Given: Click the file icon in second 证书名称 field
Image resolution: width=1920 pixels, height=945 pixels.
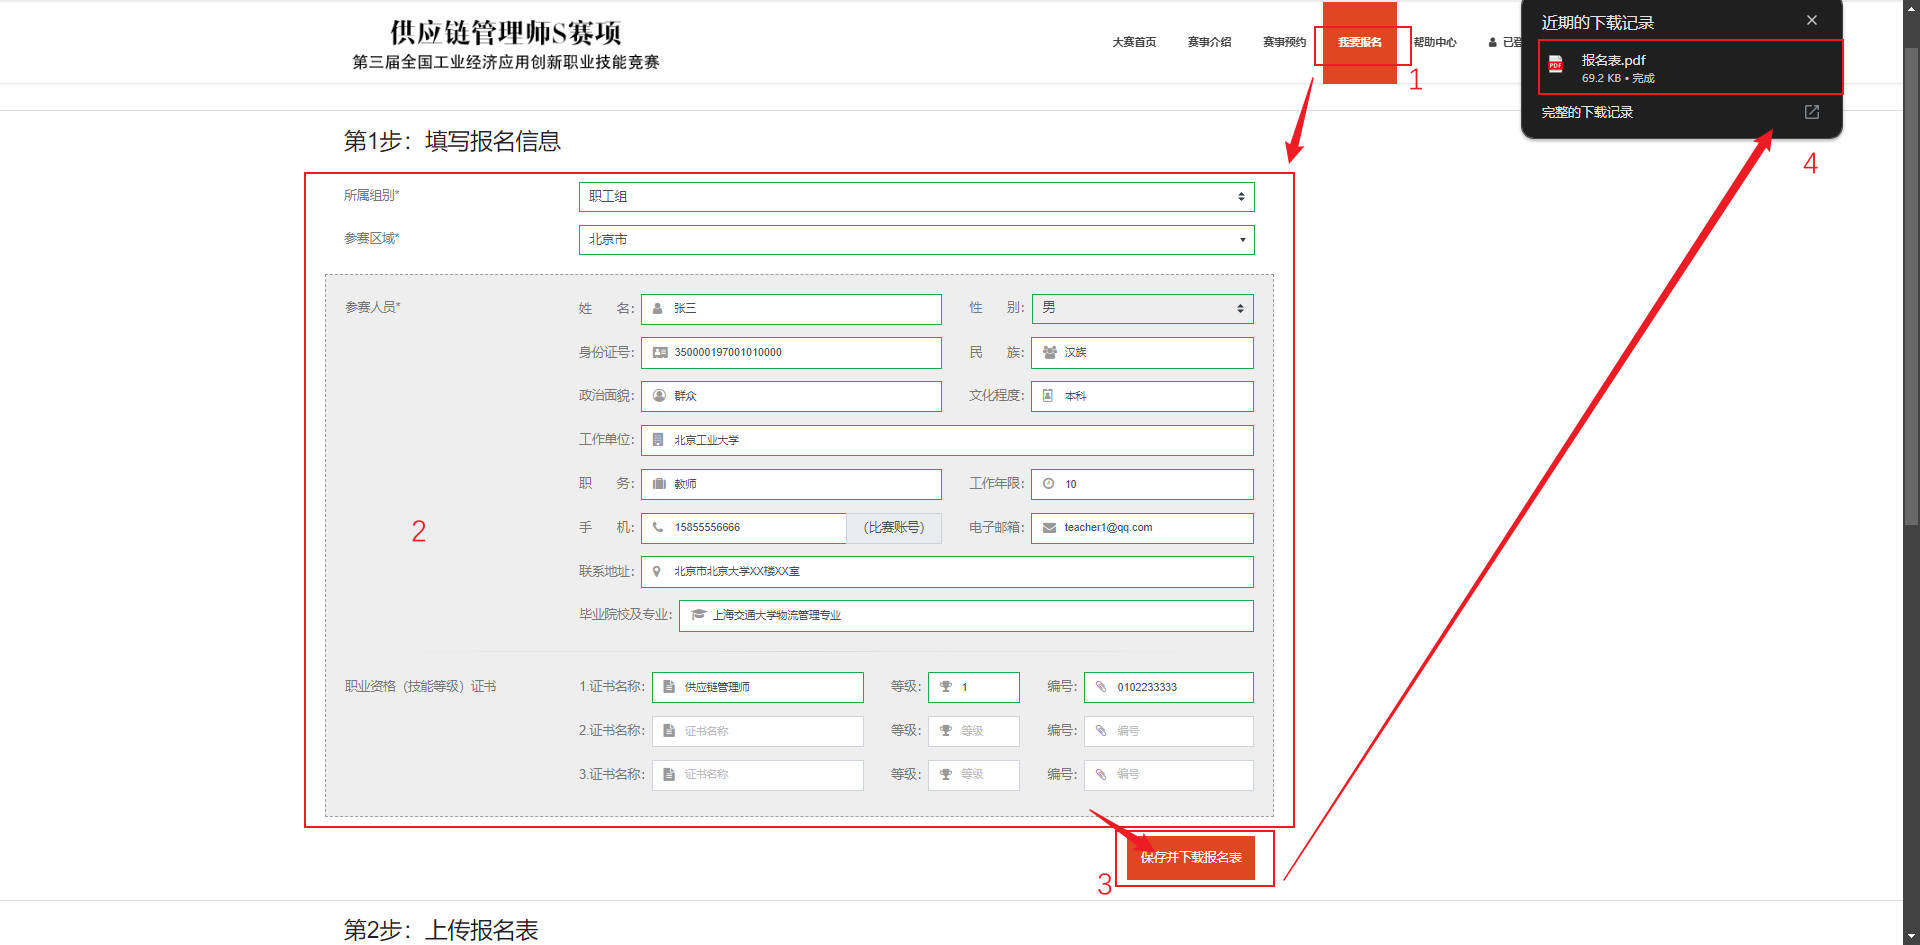Looking at the screenshot, I should pos(669,731).
